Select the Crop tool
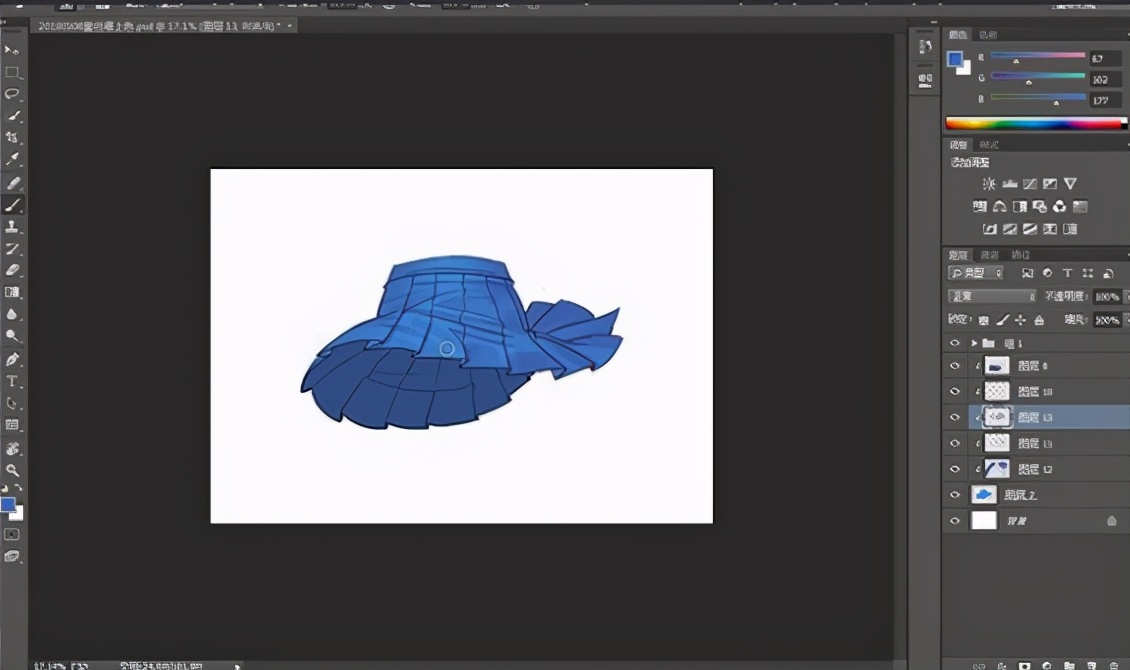 pos(12,138)
